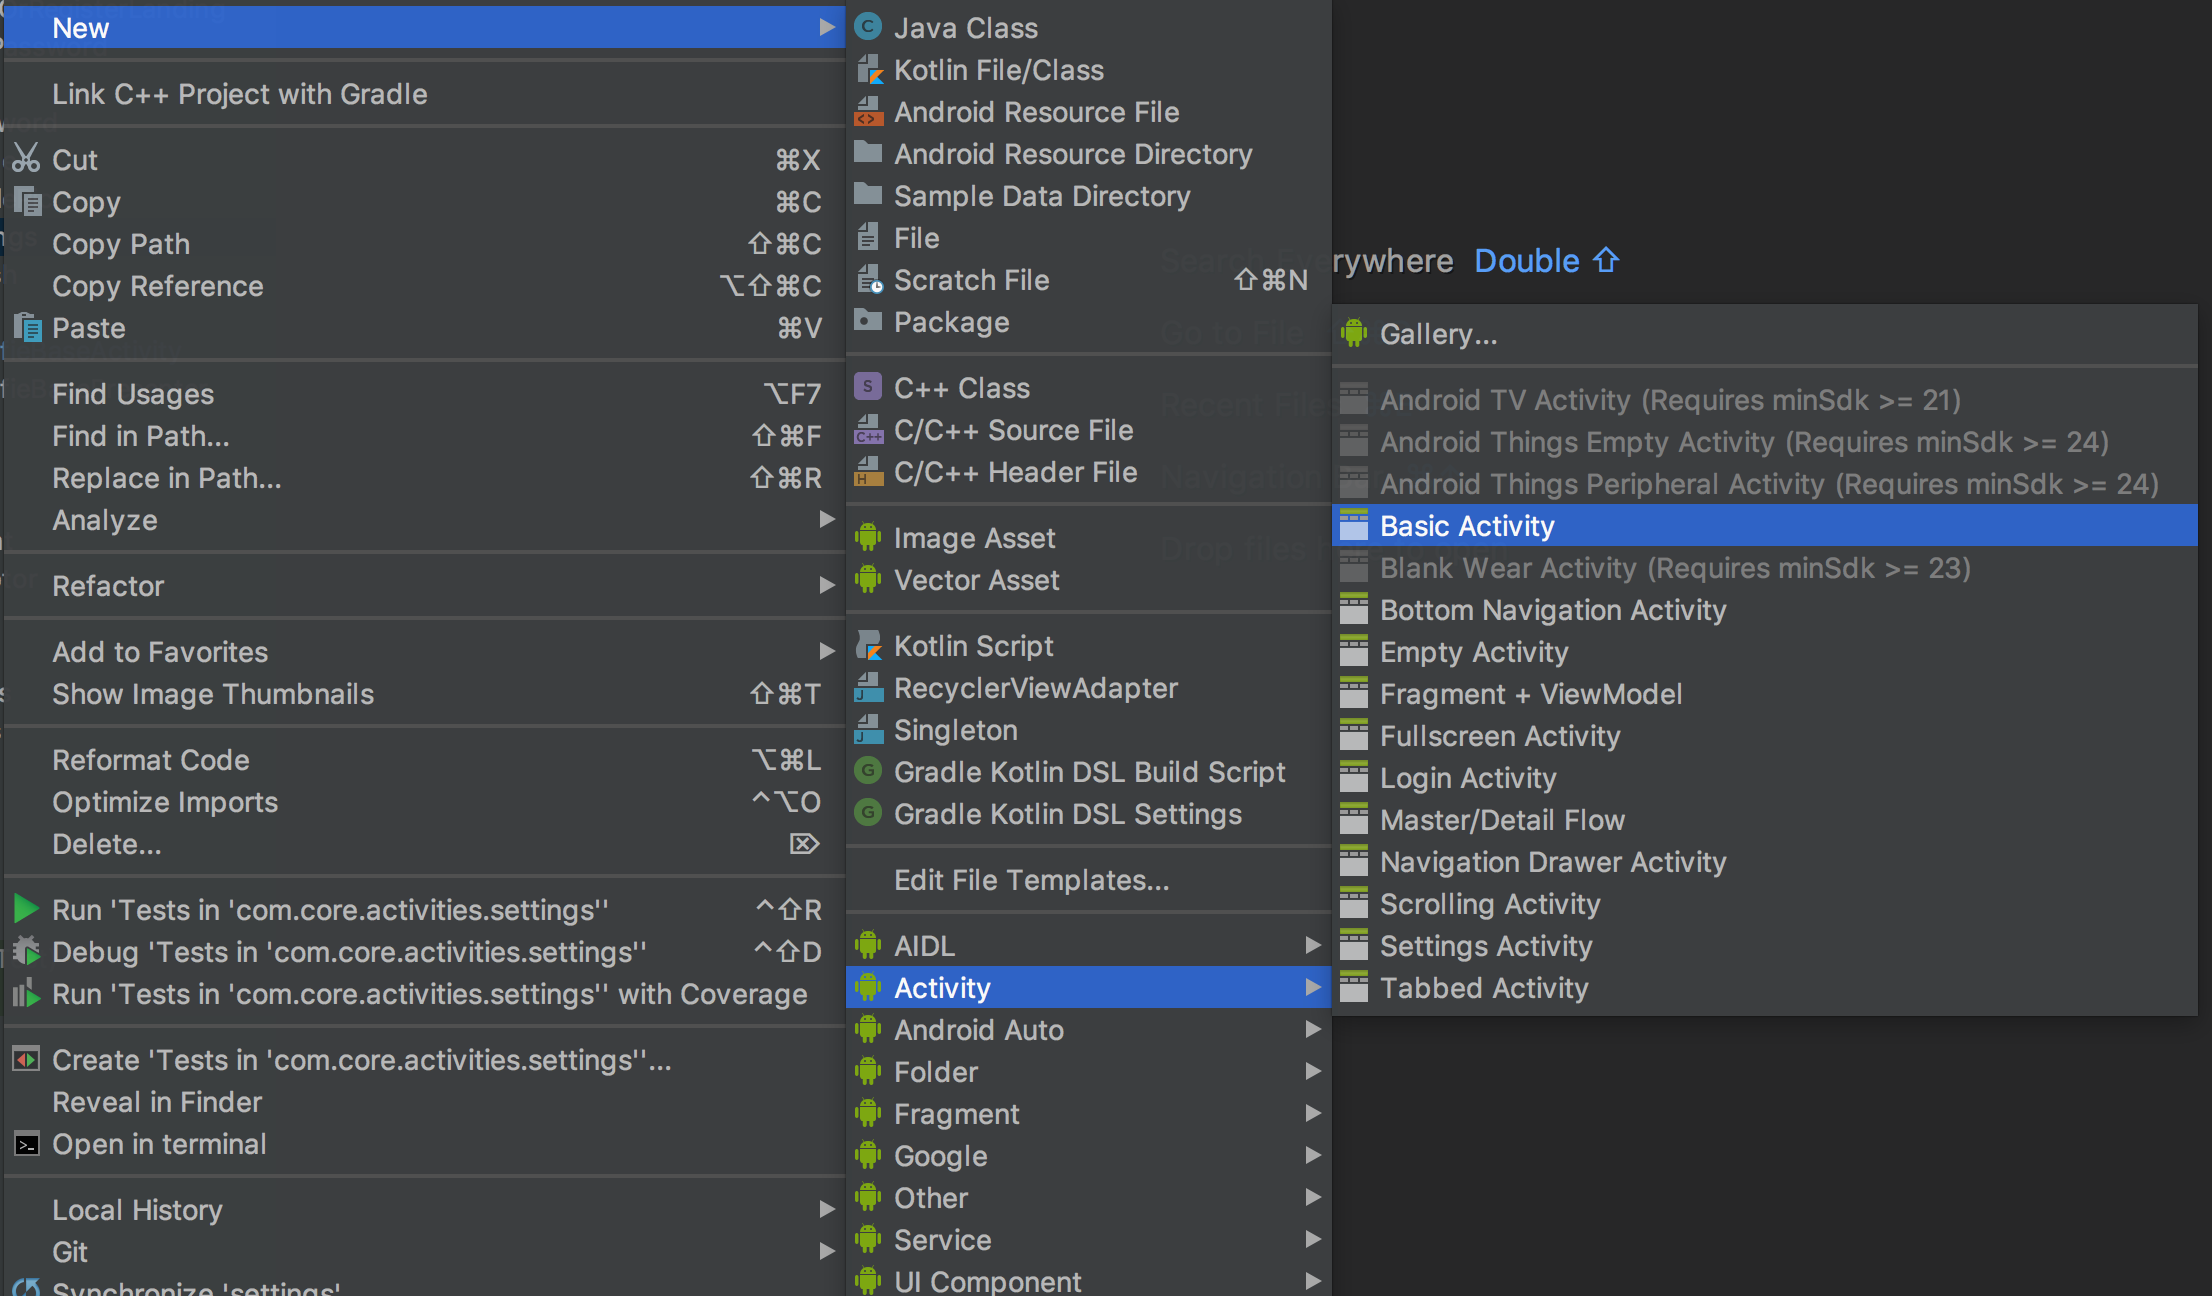Click the Package icon
2212x1296 pixels.
point(868,320)
